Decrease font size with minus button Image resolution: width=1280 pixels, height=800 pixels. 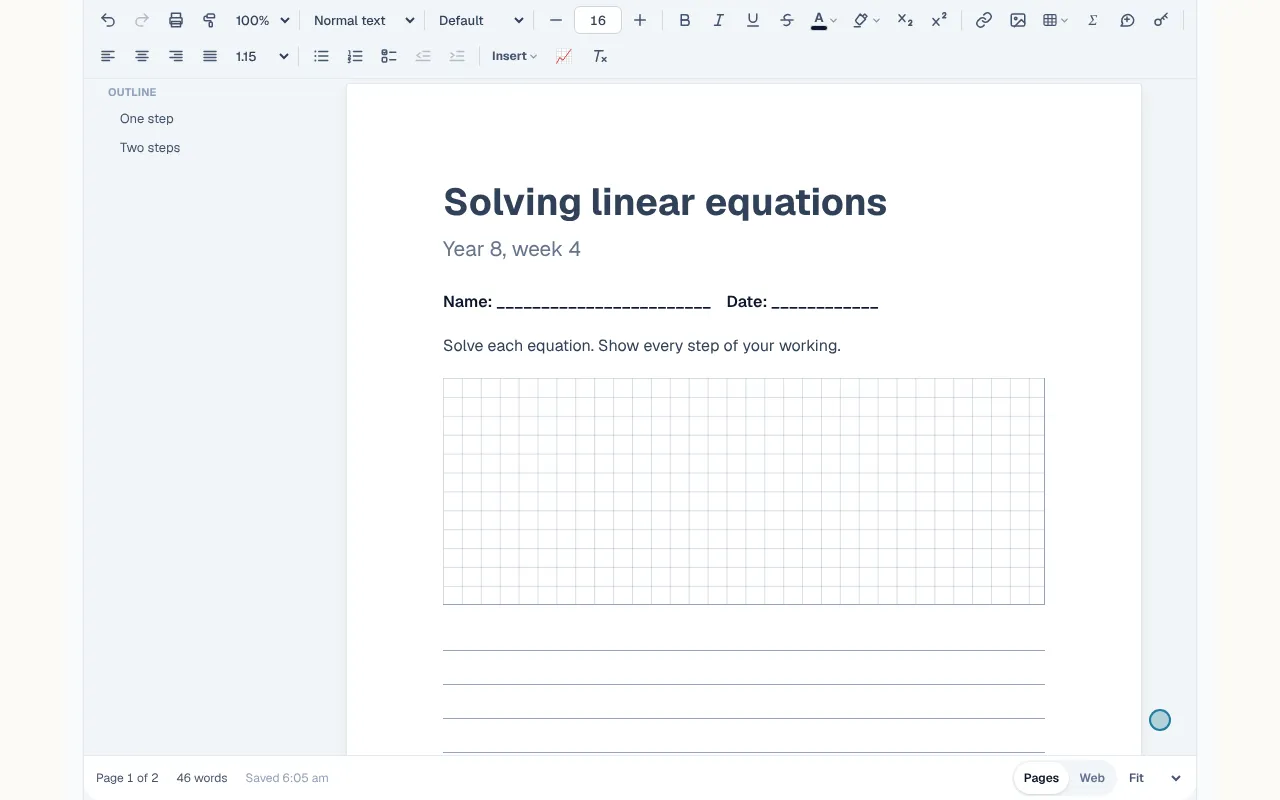(556, 20)
